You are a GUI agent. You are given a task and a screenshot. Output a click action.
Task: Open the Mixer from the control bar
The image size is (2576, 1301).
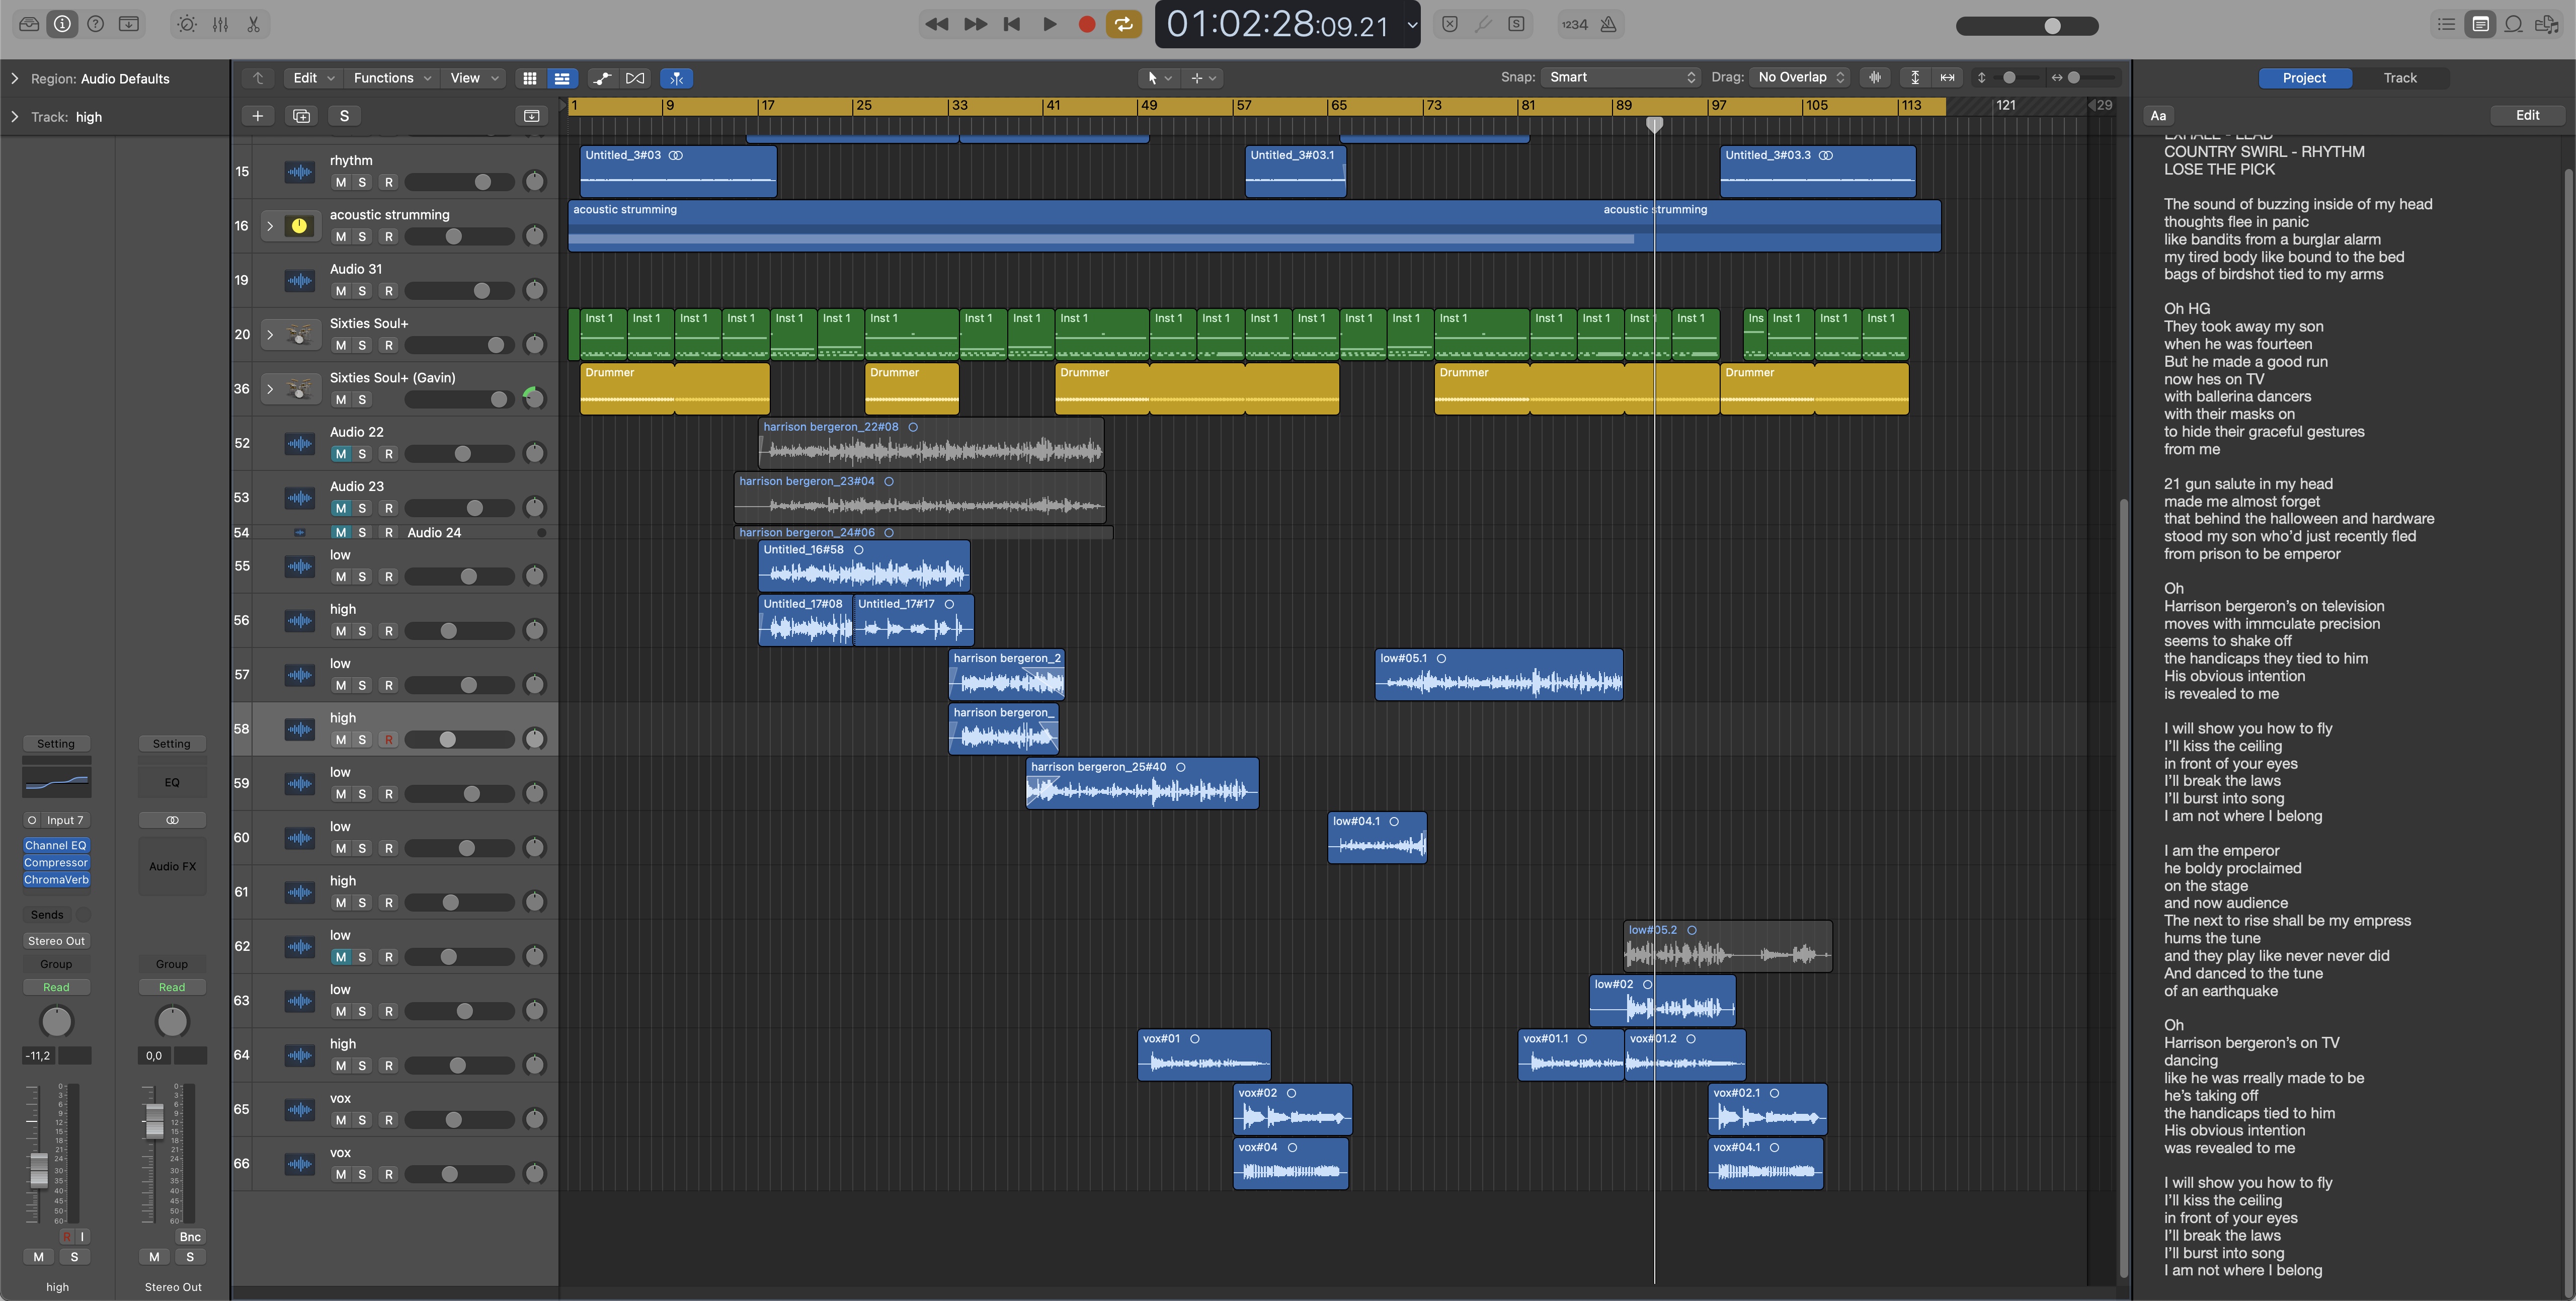point(220,25)
